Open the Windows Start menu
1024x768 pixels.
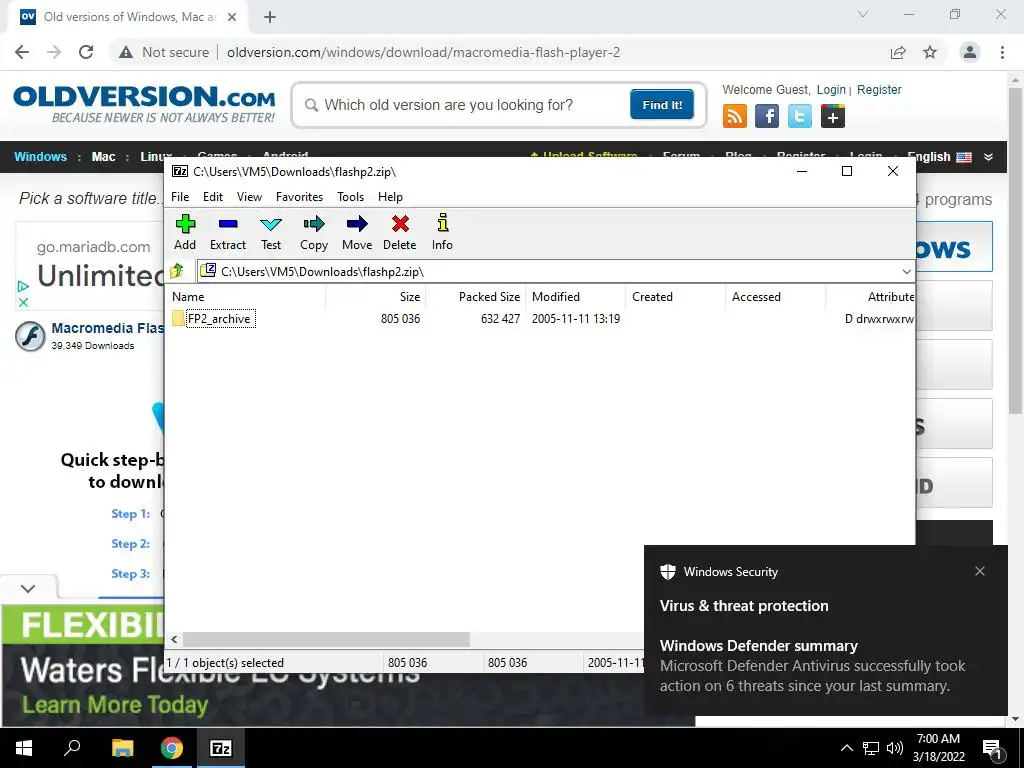24,748
